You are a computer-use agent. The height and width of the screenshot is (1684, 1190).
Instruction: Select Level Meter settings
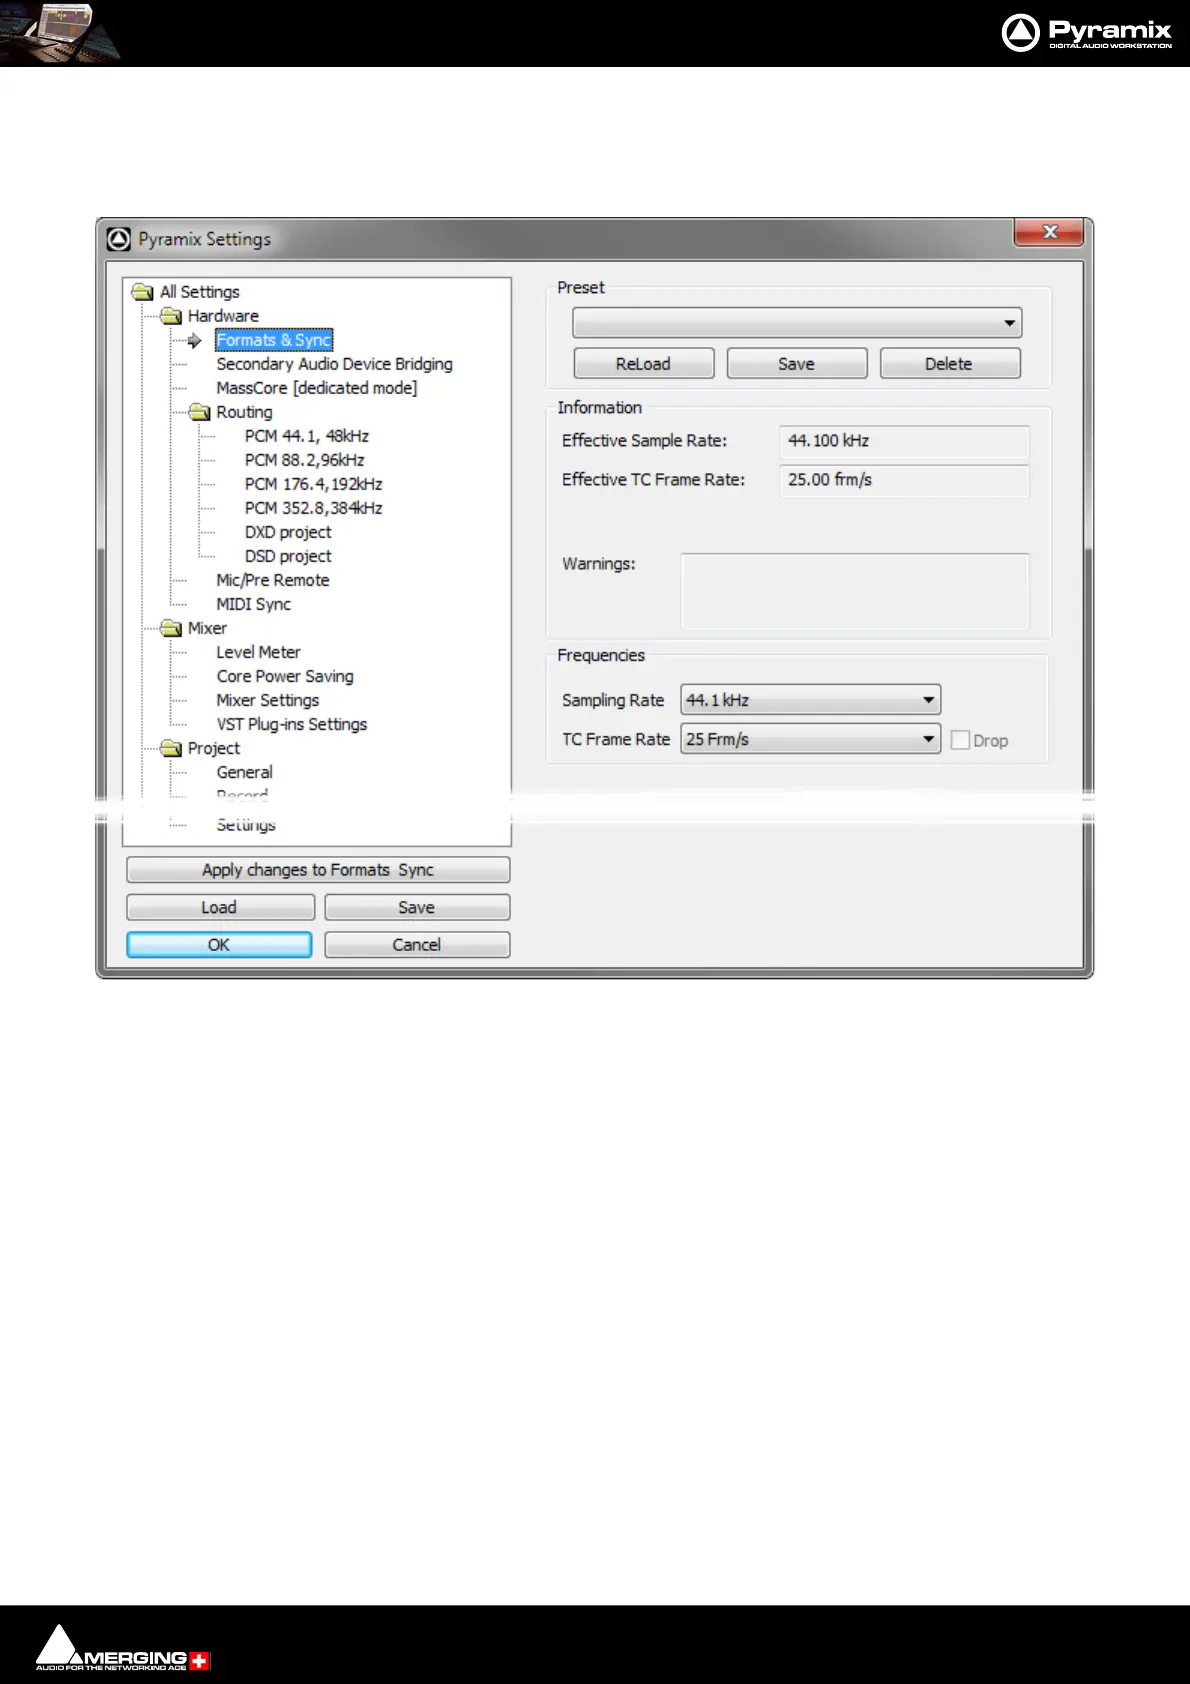(258, 652)
